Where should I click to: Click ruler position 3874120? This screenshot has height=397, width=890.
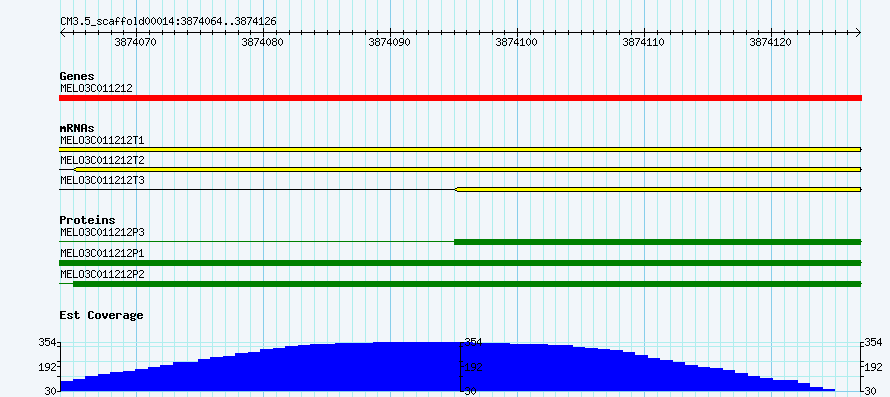[771, 42]
